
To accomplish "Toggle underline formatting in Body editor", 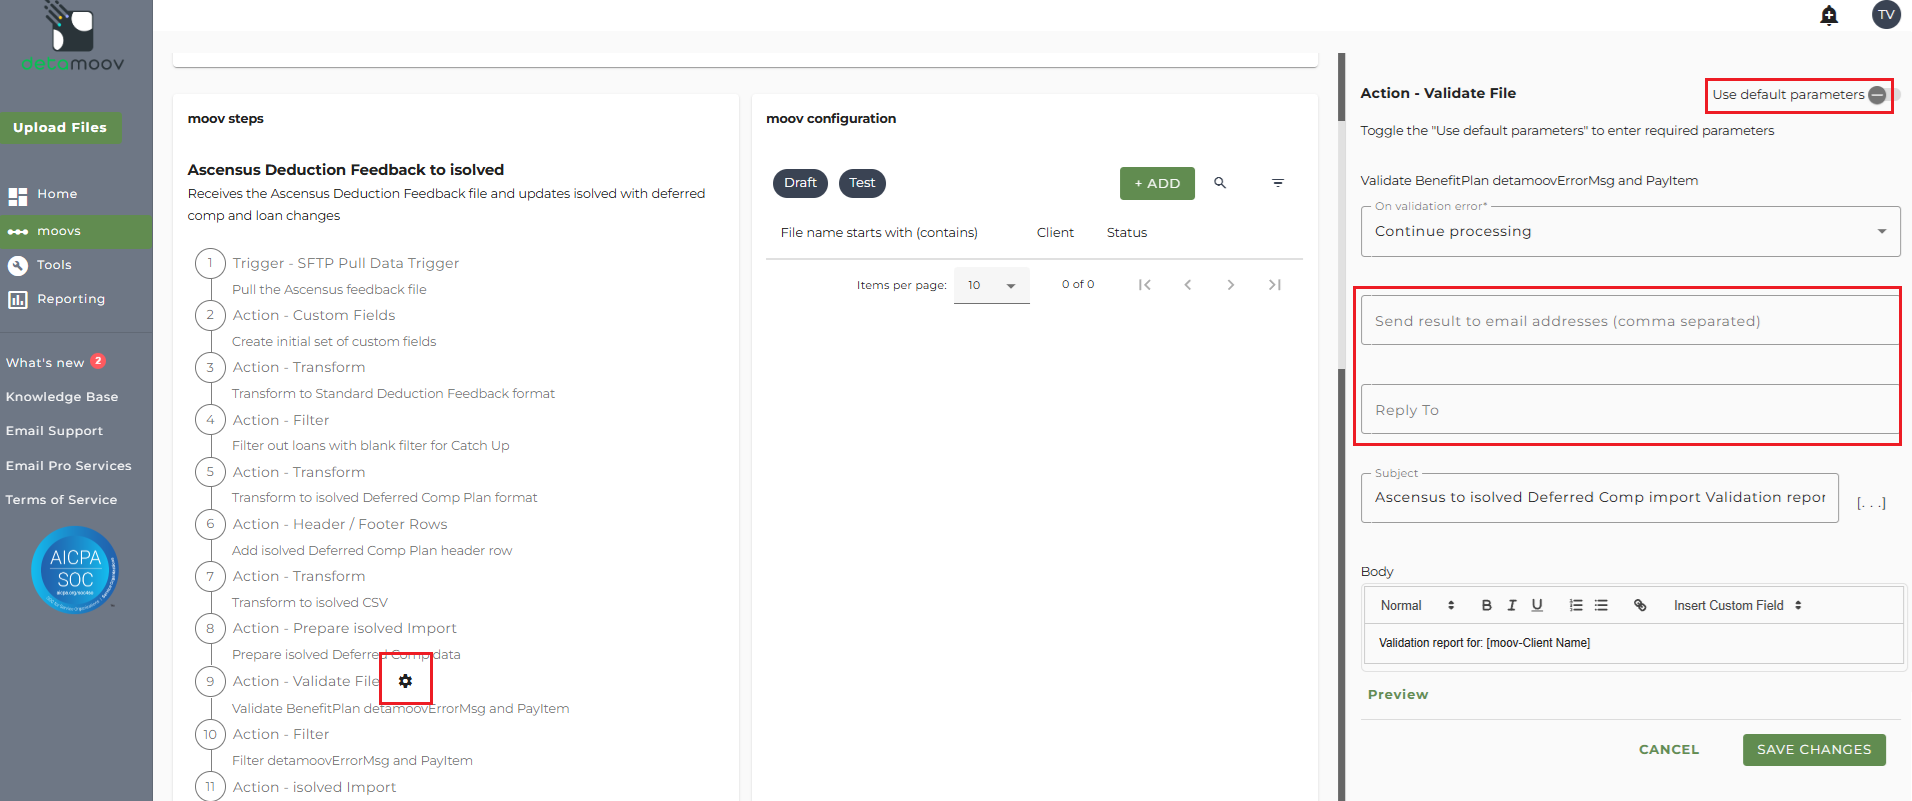I will [1537, 605].
